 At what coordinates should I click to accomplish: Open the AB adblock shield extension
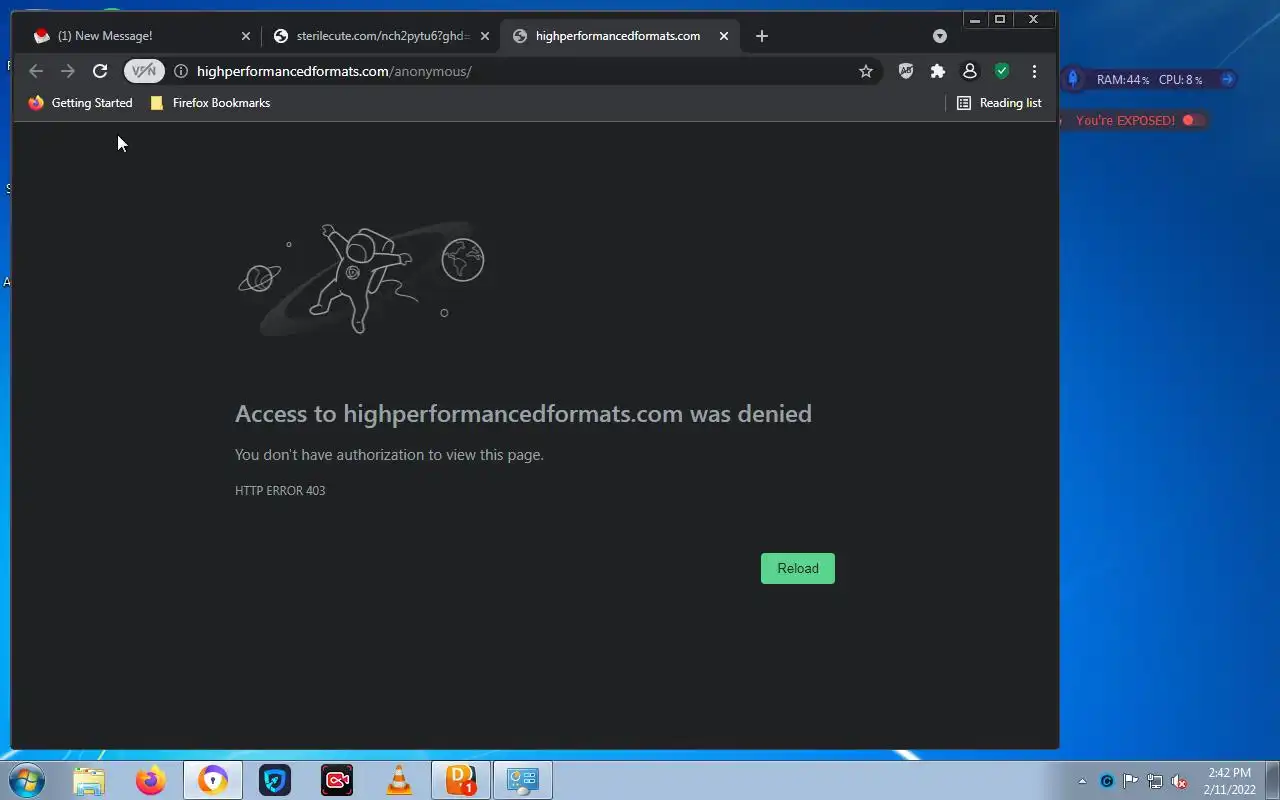906,71
